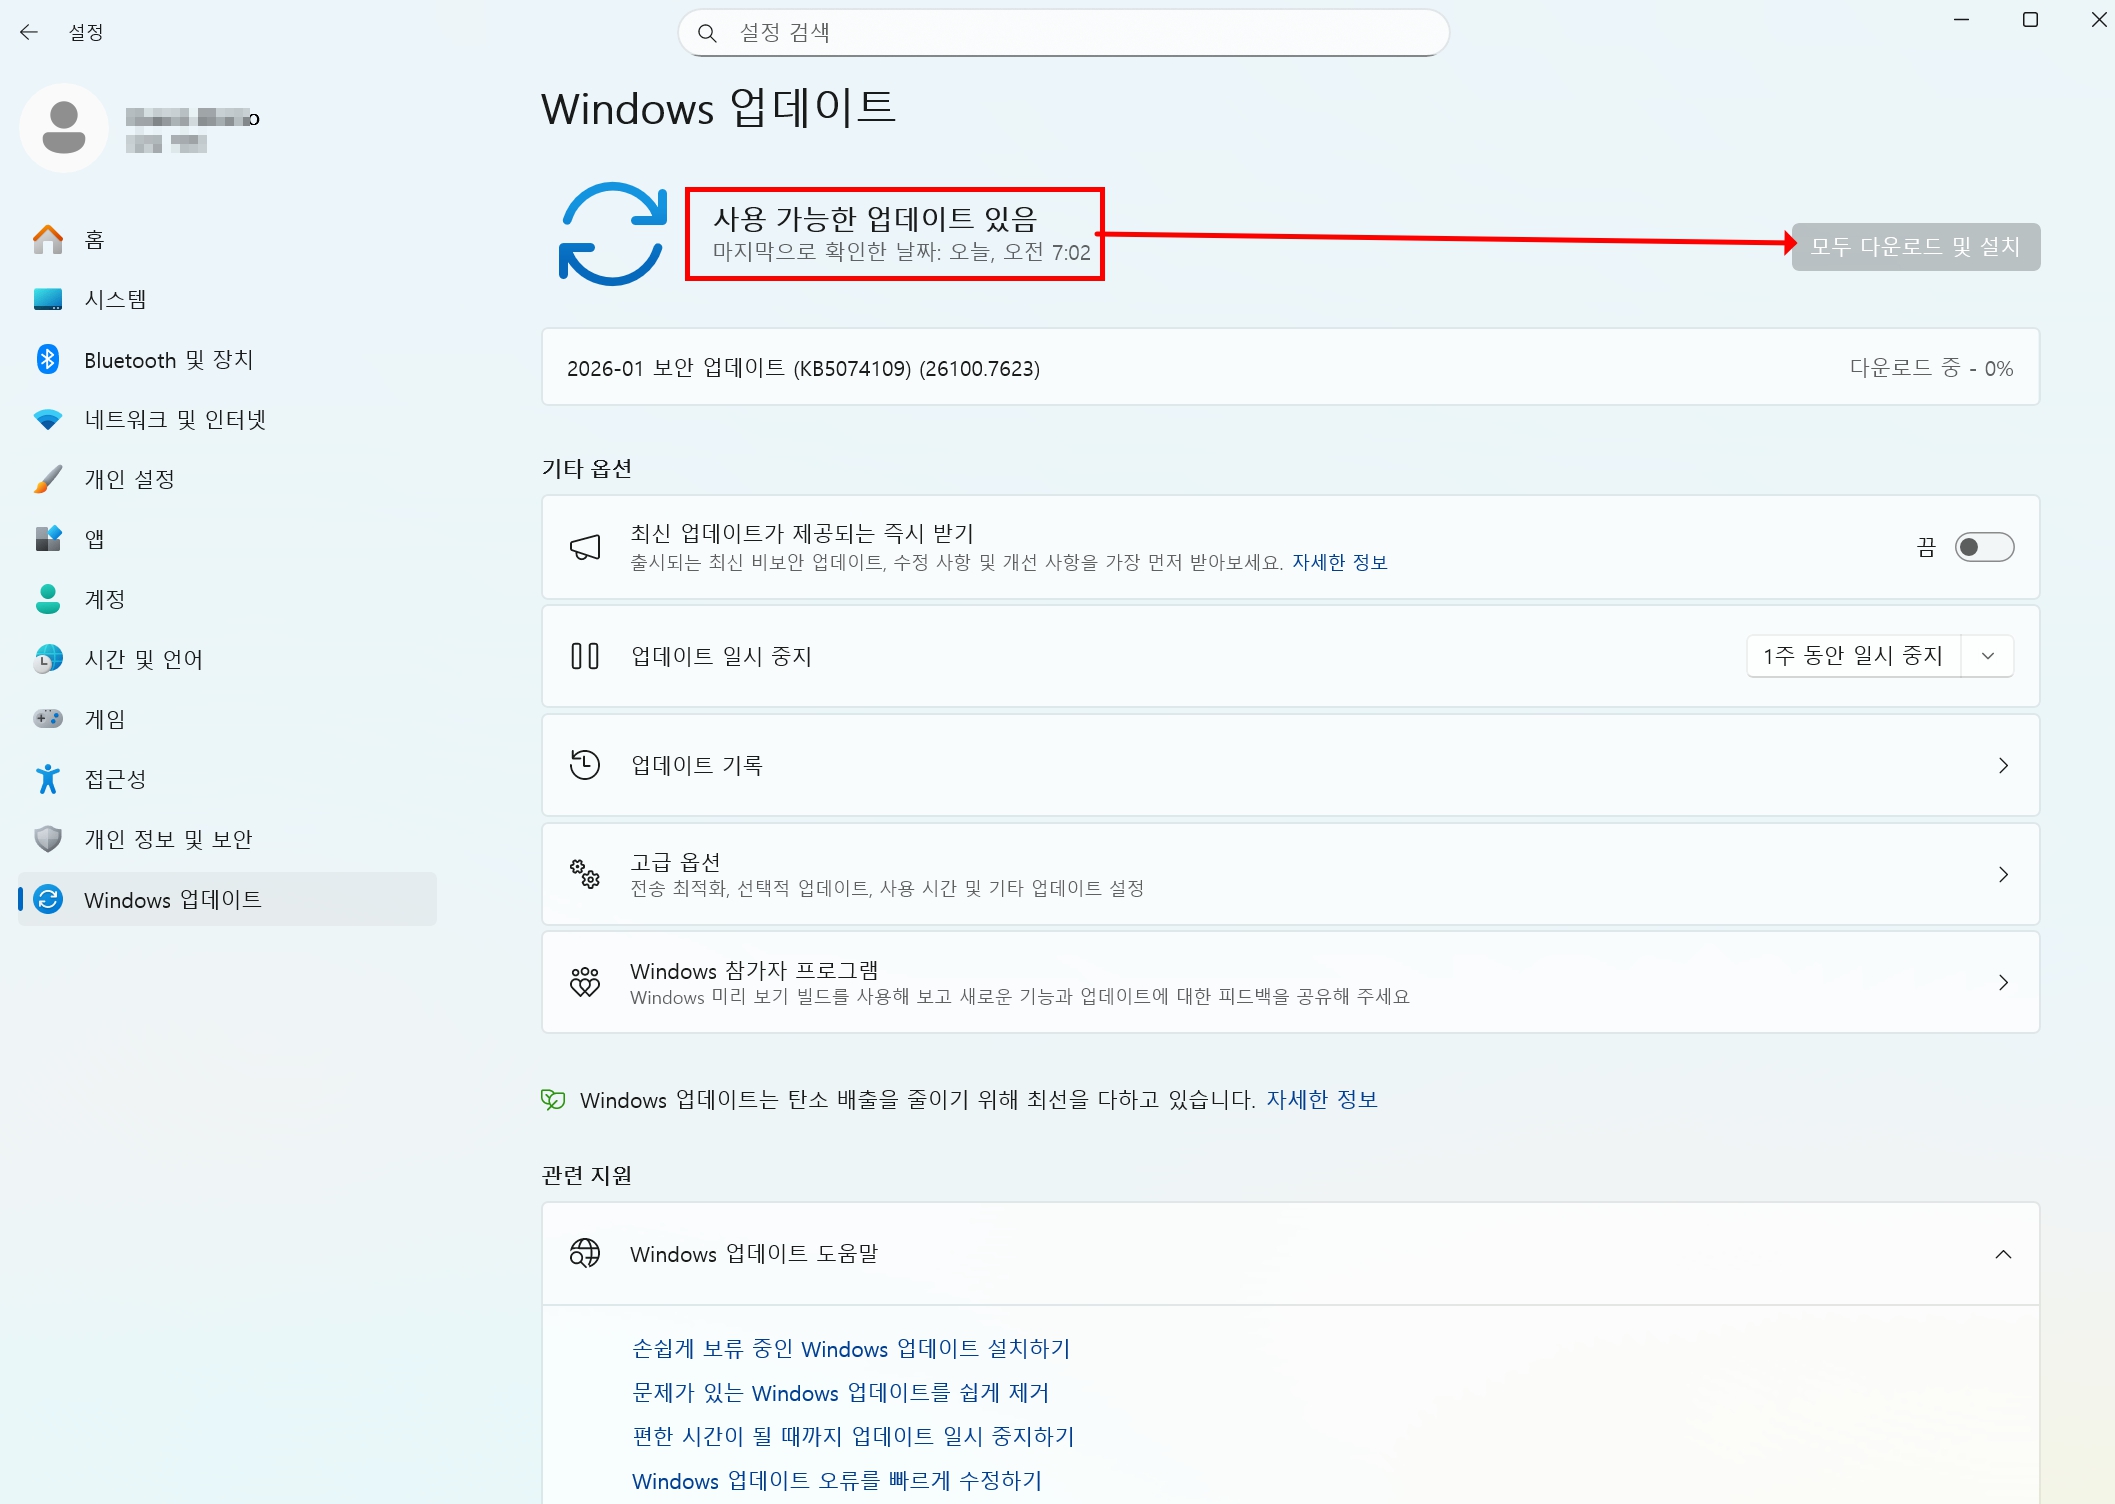This screenshot has height=1504, width=2115.
Task: Click the 시간 및 언어 globe-clock icon
Action: point(48,659)
